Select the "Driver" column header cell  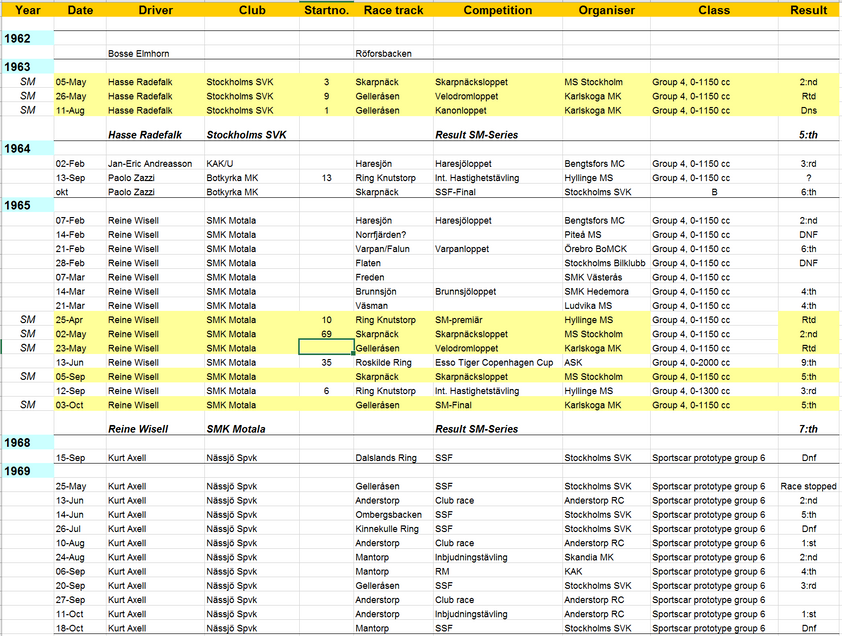click(155, 10)
